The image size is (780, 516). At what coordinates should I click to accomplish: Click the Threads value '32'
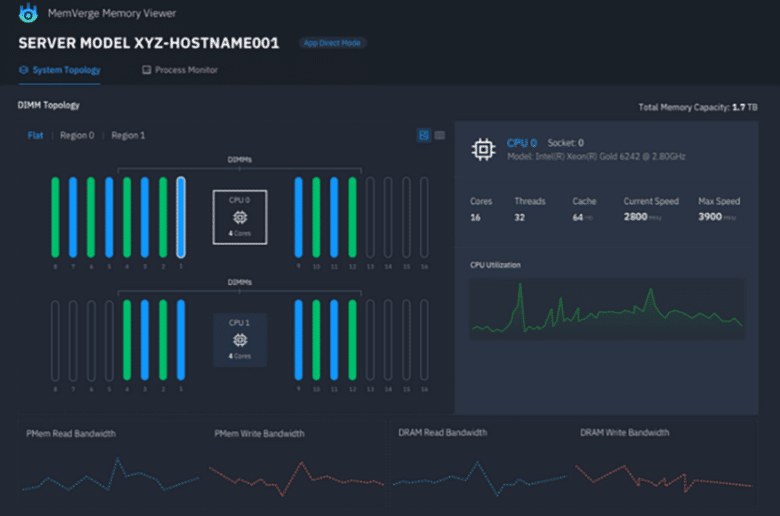point(519,217)
